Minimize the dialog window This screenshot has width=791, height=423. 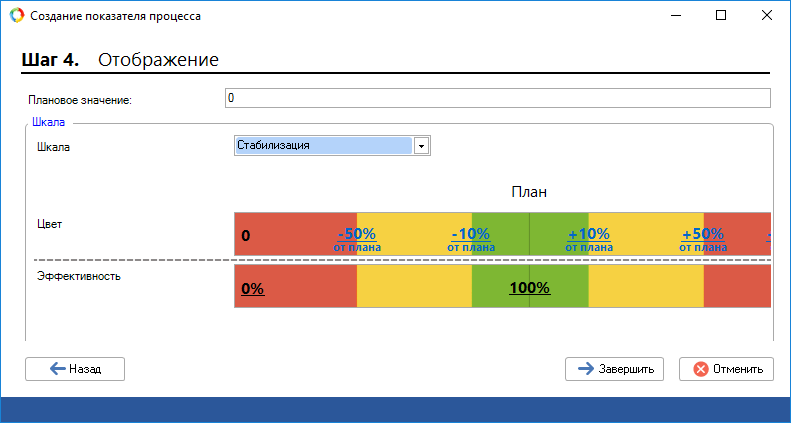(675, 16)
